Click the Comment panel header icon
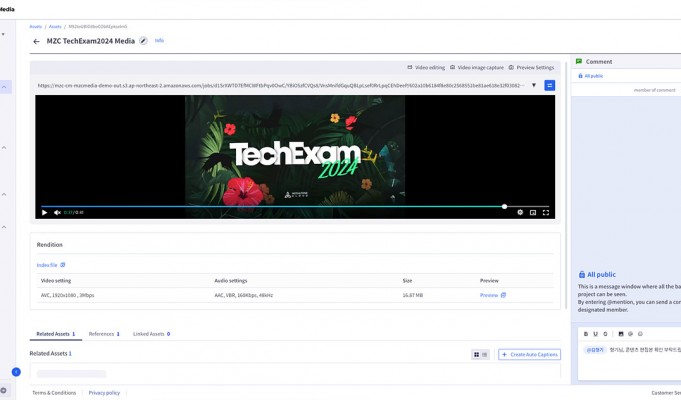Image resolution: width=681 pixels, height=400 pixels. (579, 62)
